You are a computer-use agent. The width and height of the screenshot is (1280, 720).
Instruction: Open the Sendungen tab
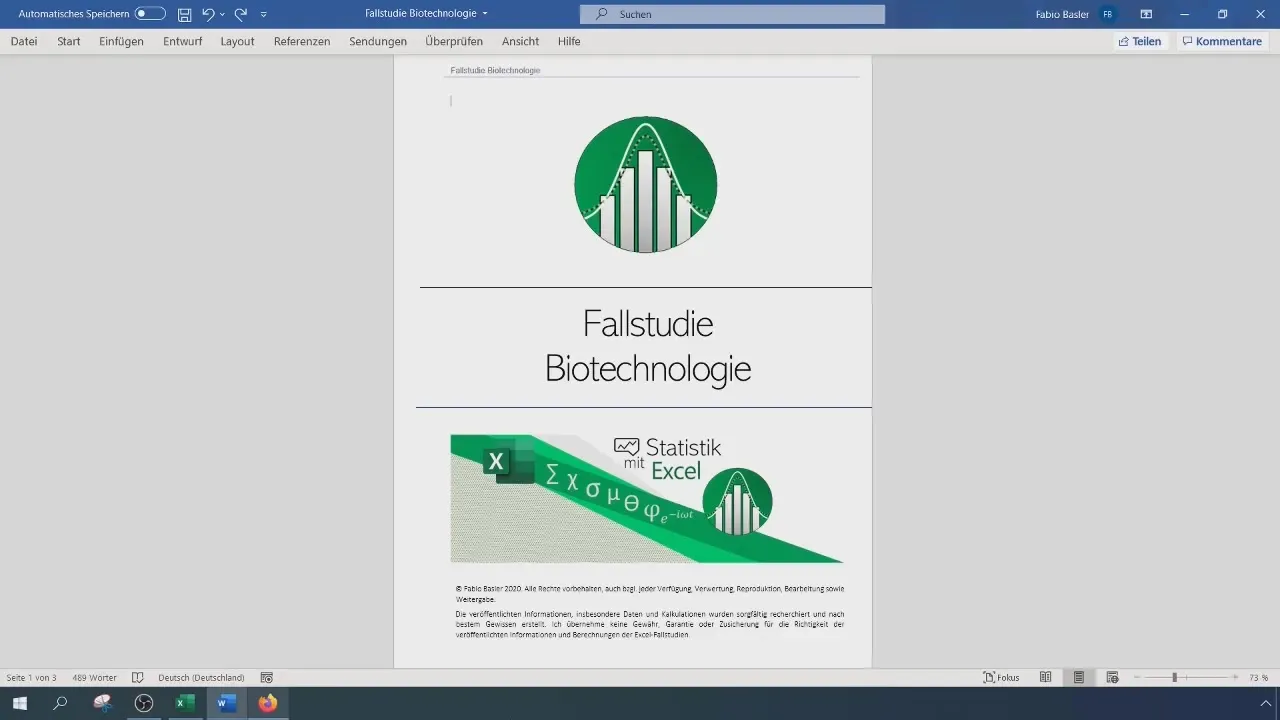(x=378, y=41)
